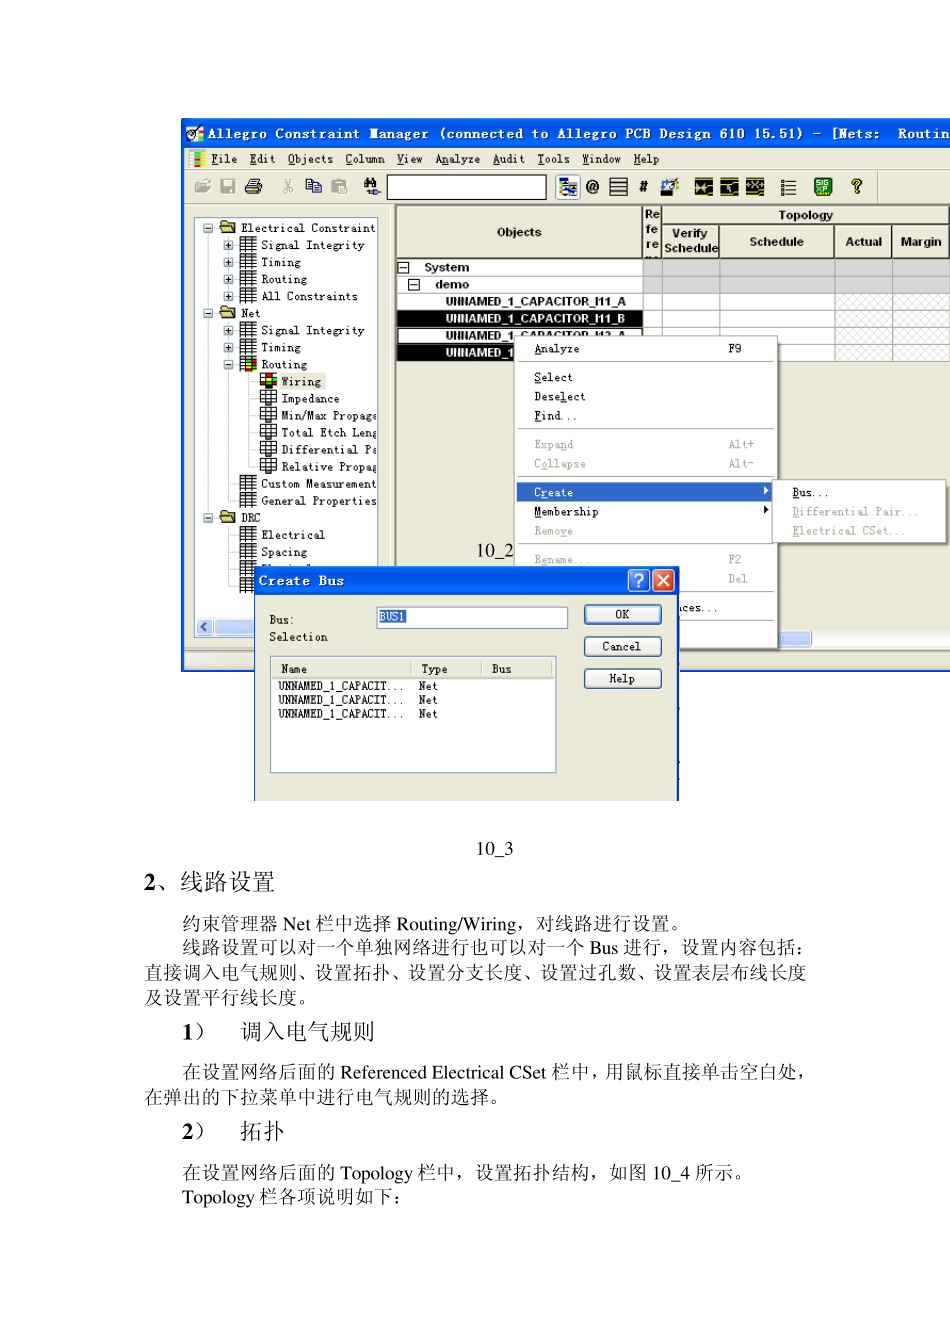950x1344 pixels.
Task: Click the bulleted report toolbar icon
Action: 789,186
